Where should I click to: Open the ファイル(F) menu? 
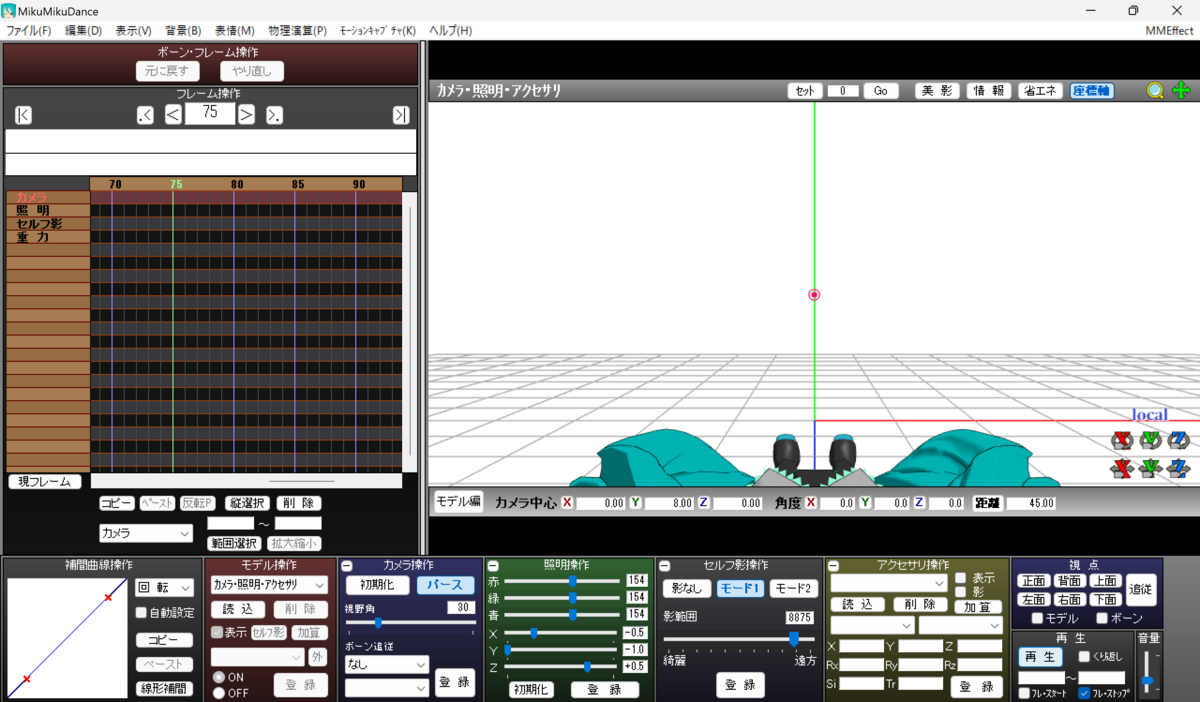(x=29, y=31)
